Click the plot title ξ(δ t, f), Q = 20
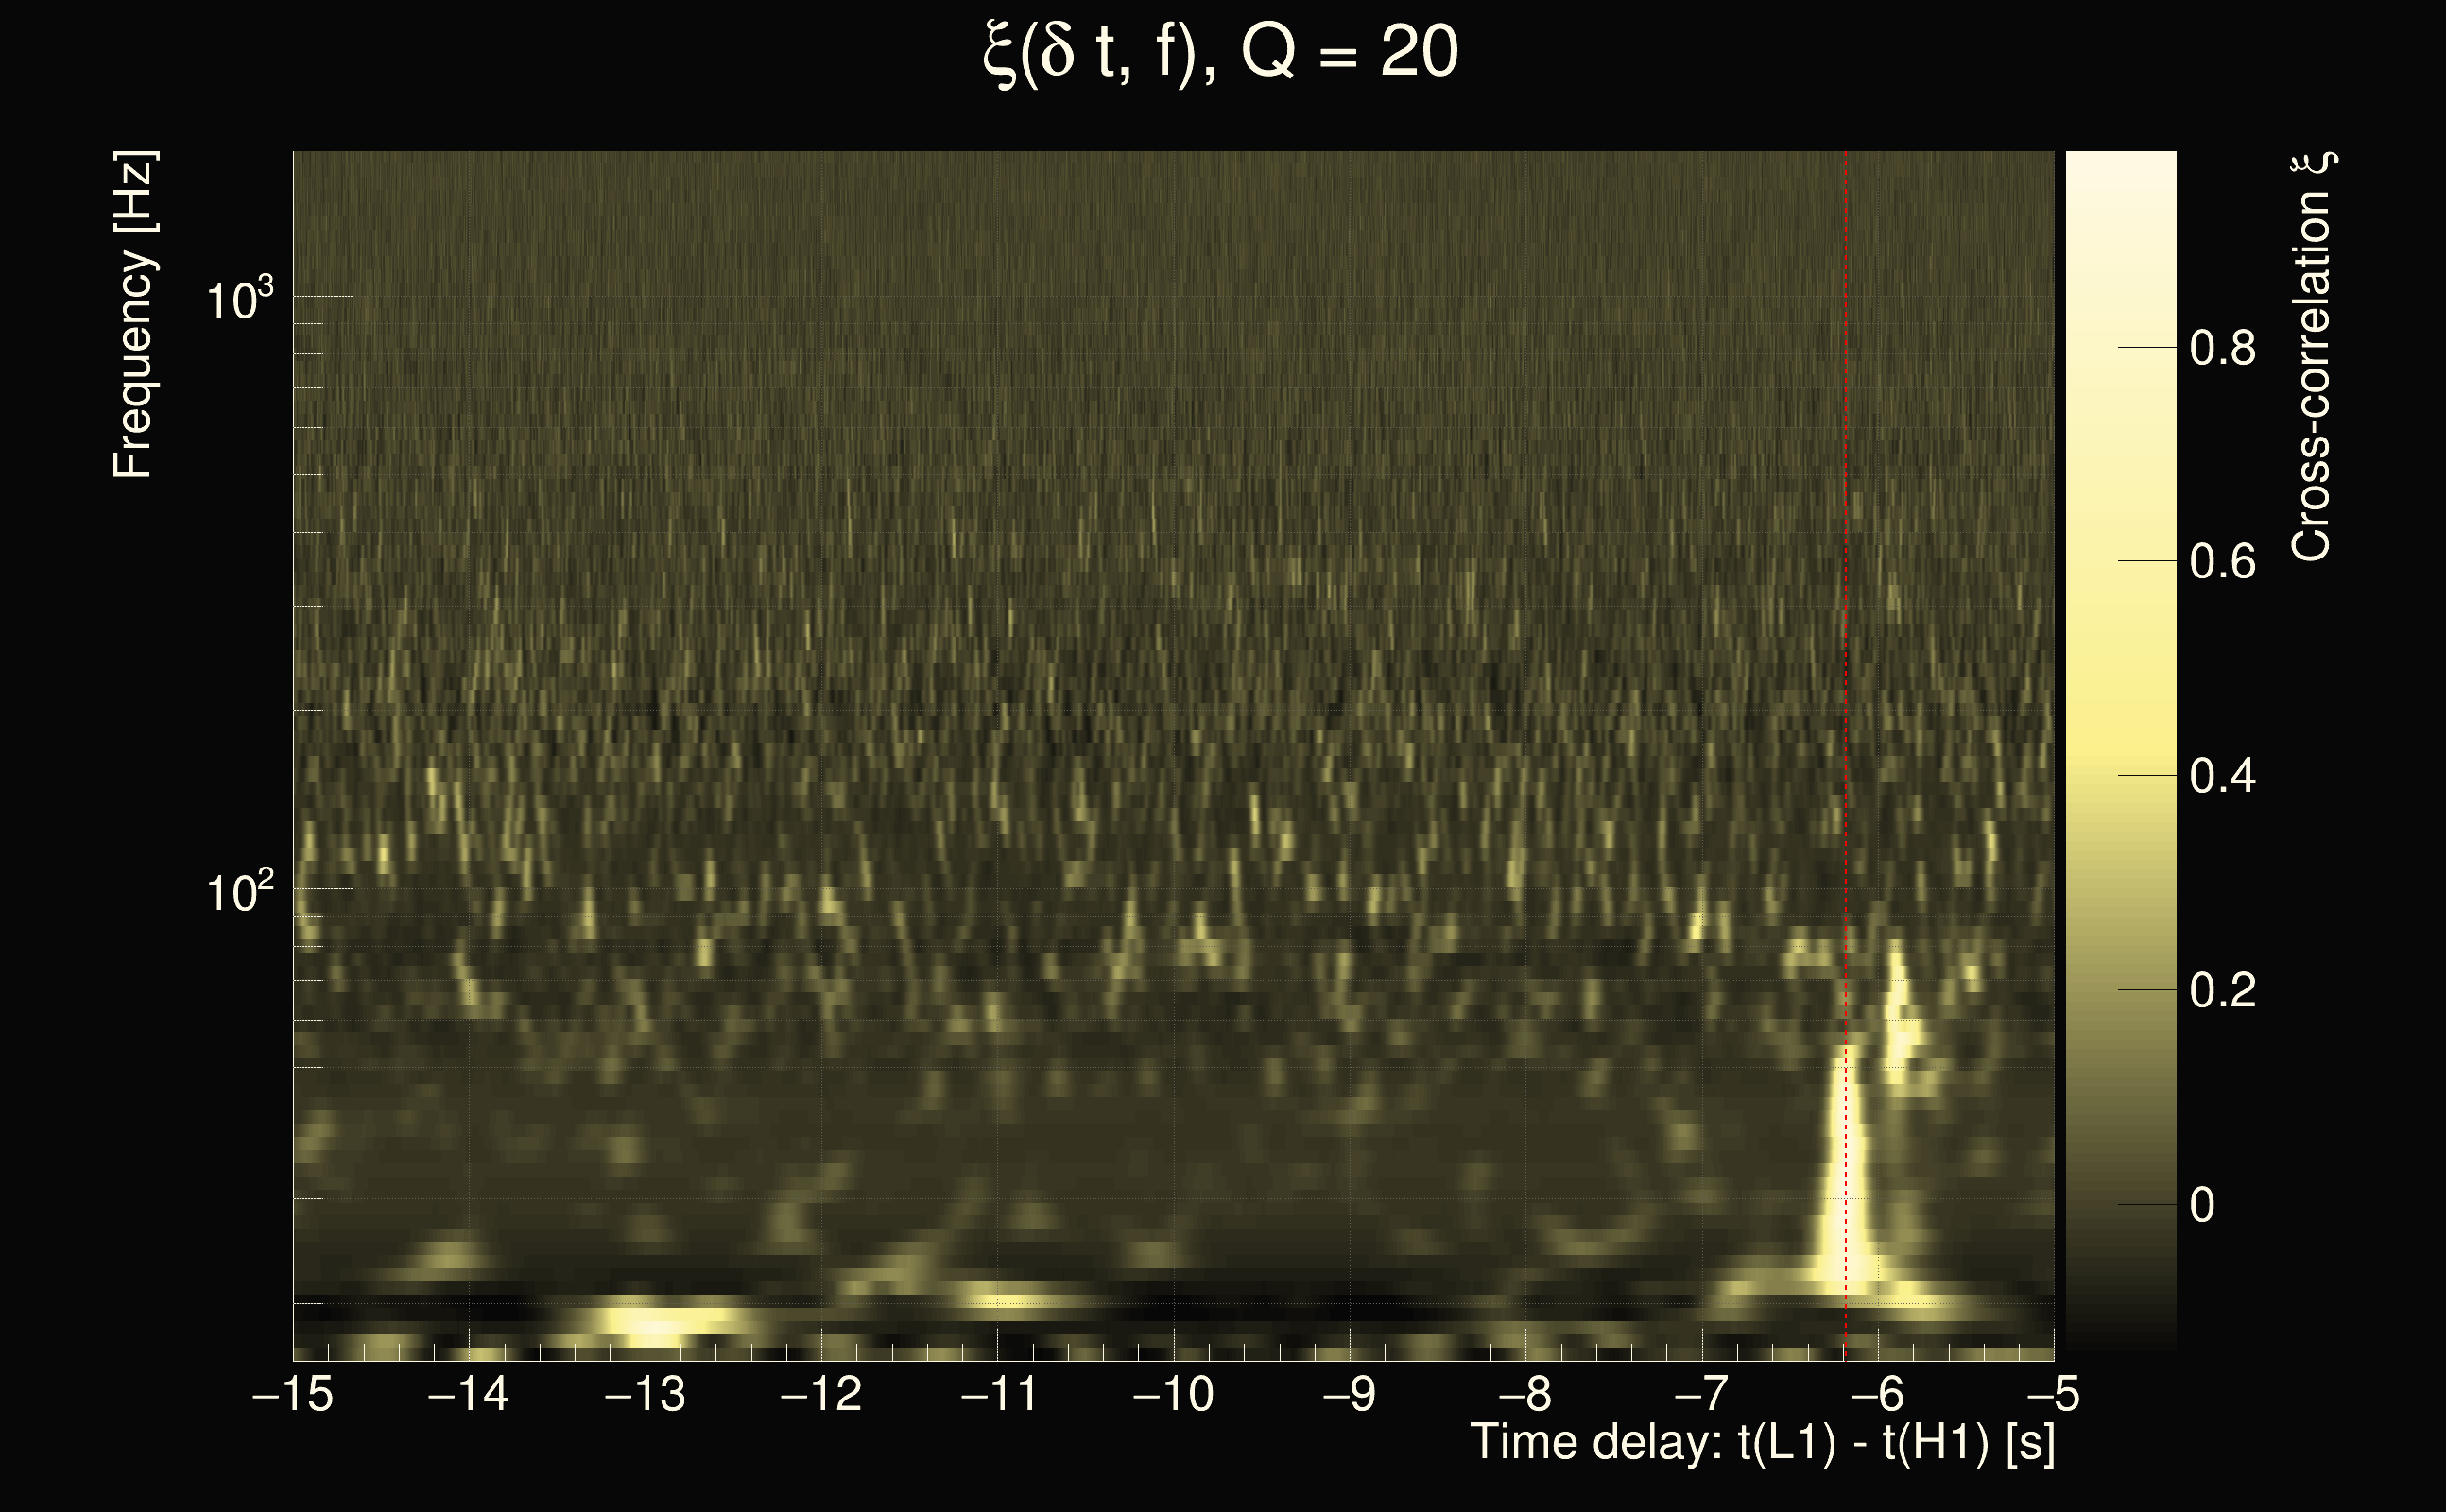 pos(1221,54)
